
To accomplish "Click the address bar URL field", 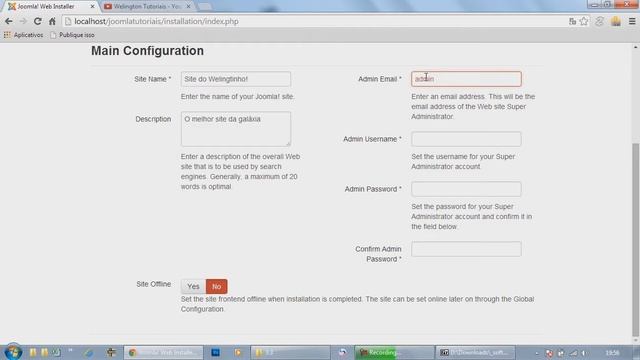I will point(314,21).
